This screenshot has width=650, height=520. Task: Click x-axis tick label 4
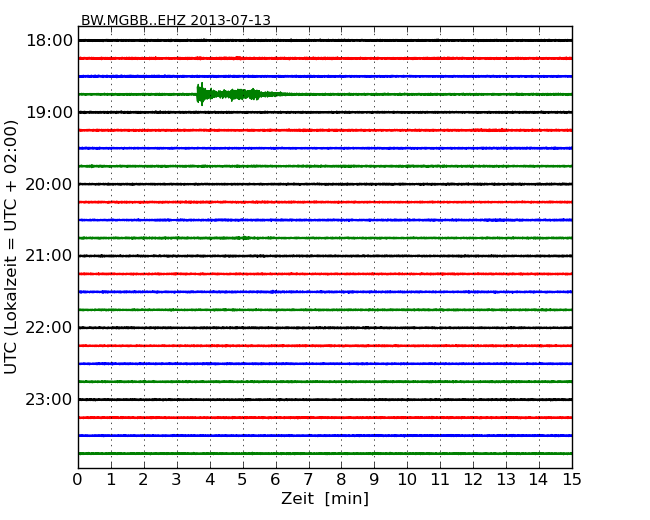pos(210,480)
